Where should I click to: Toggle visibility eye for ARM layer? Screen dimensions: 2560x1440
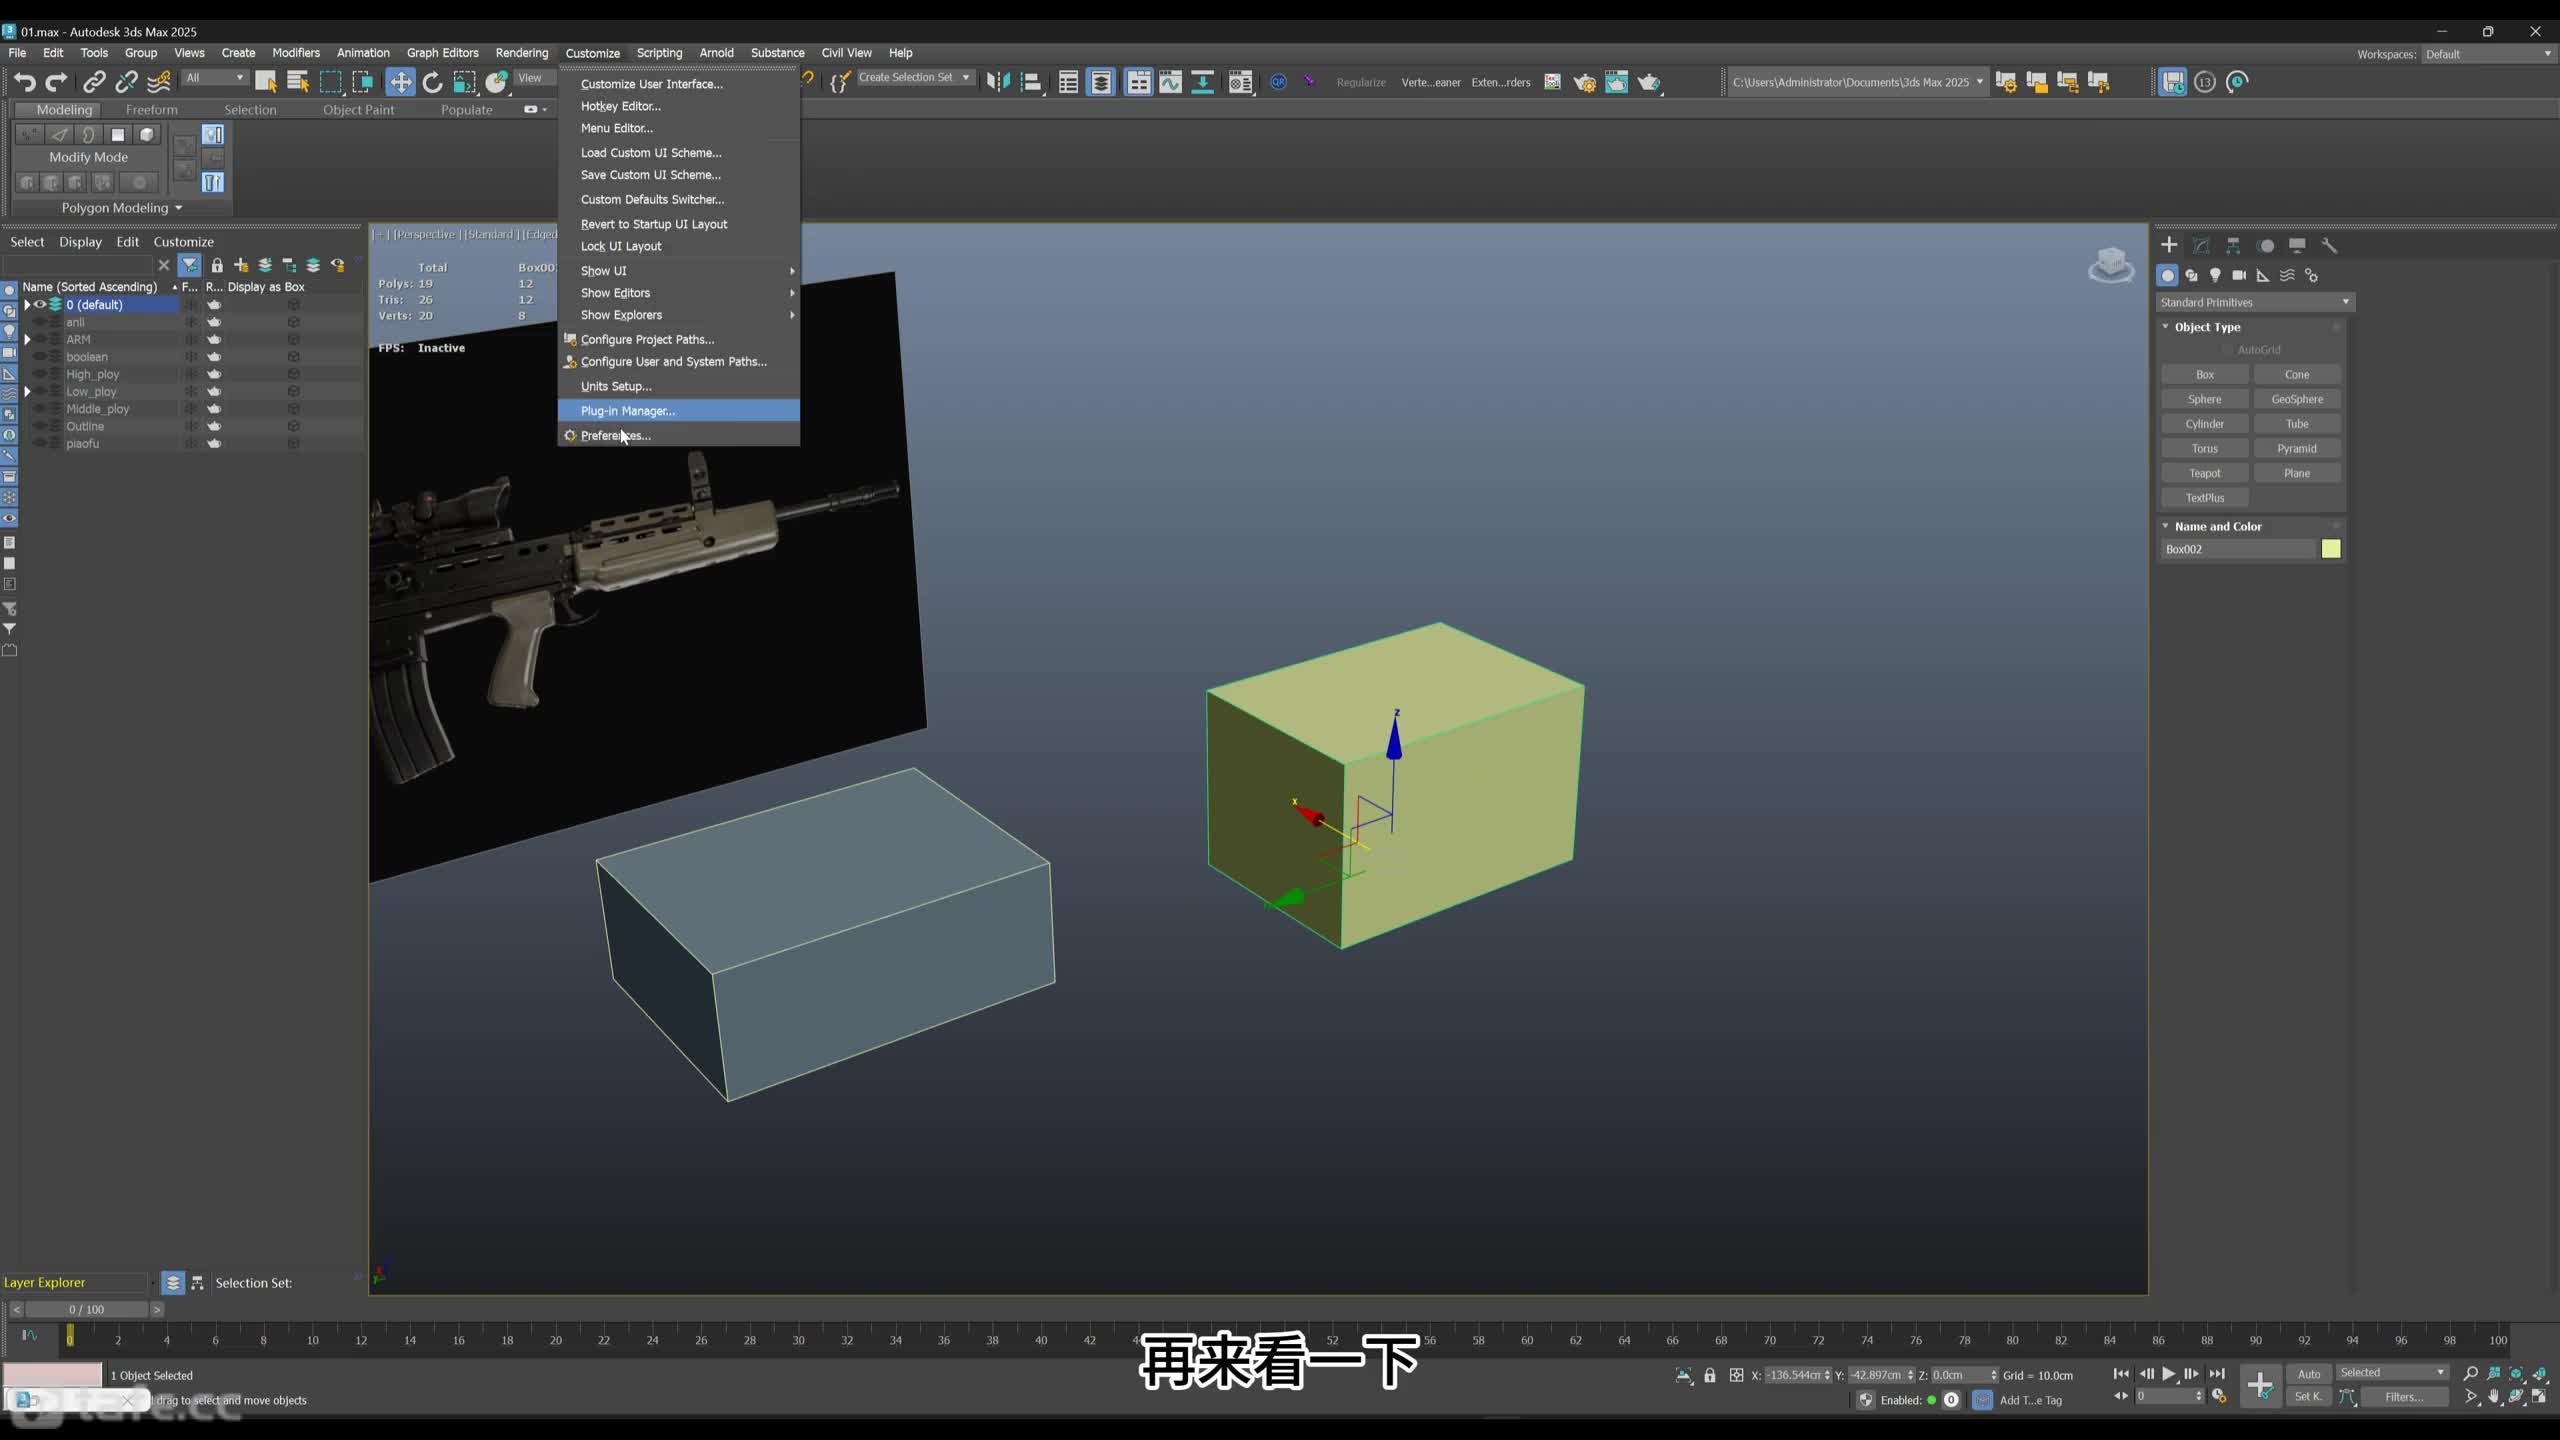(40, 340)
